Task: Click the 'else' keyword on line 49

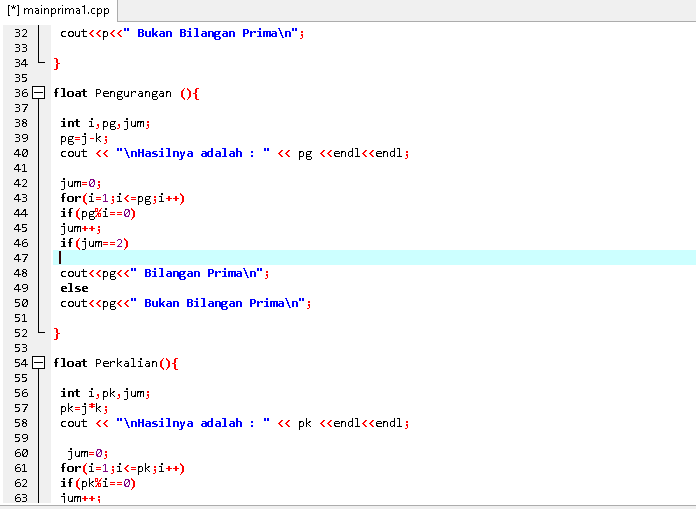Action: click(74, 288)
